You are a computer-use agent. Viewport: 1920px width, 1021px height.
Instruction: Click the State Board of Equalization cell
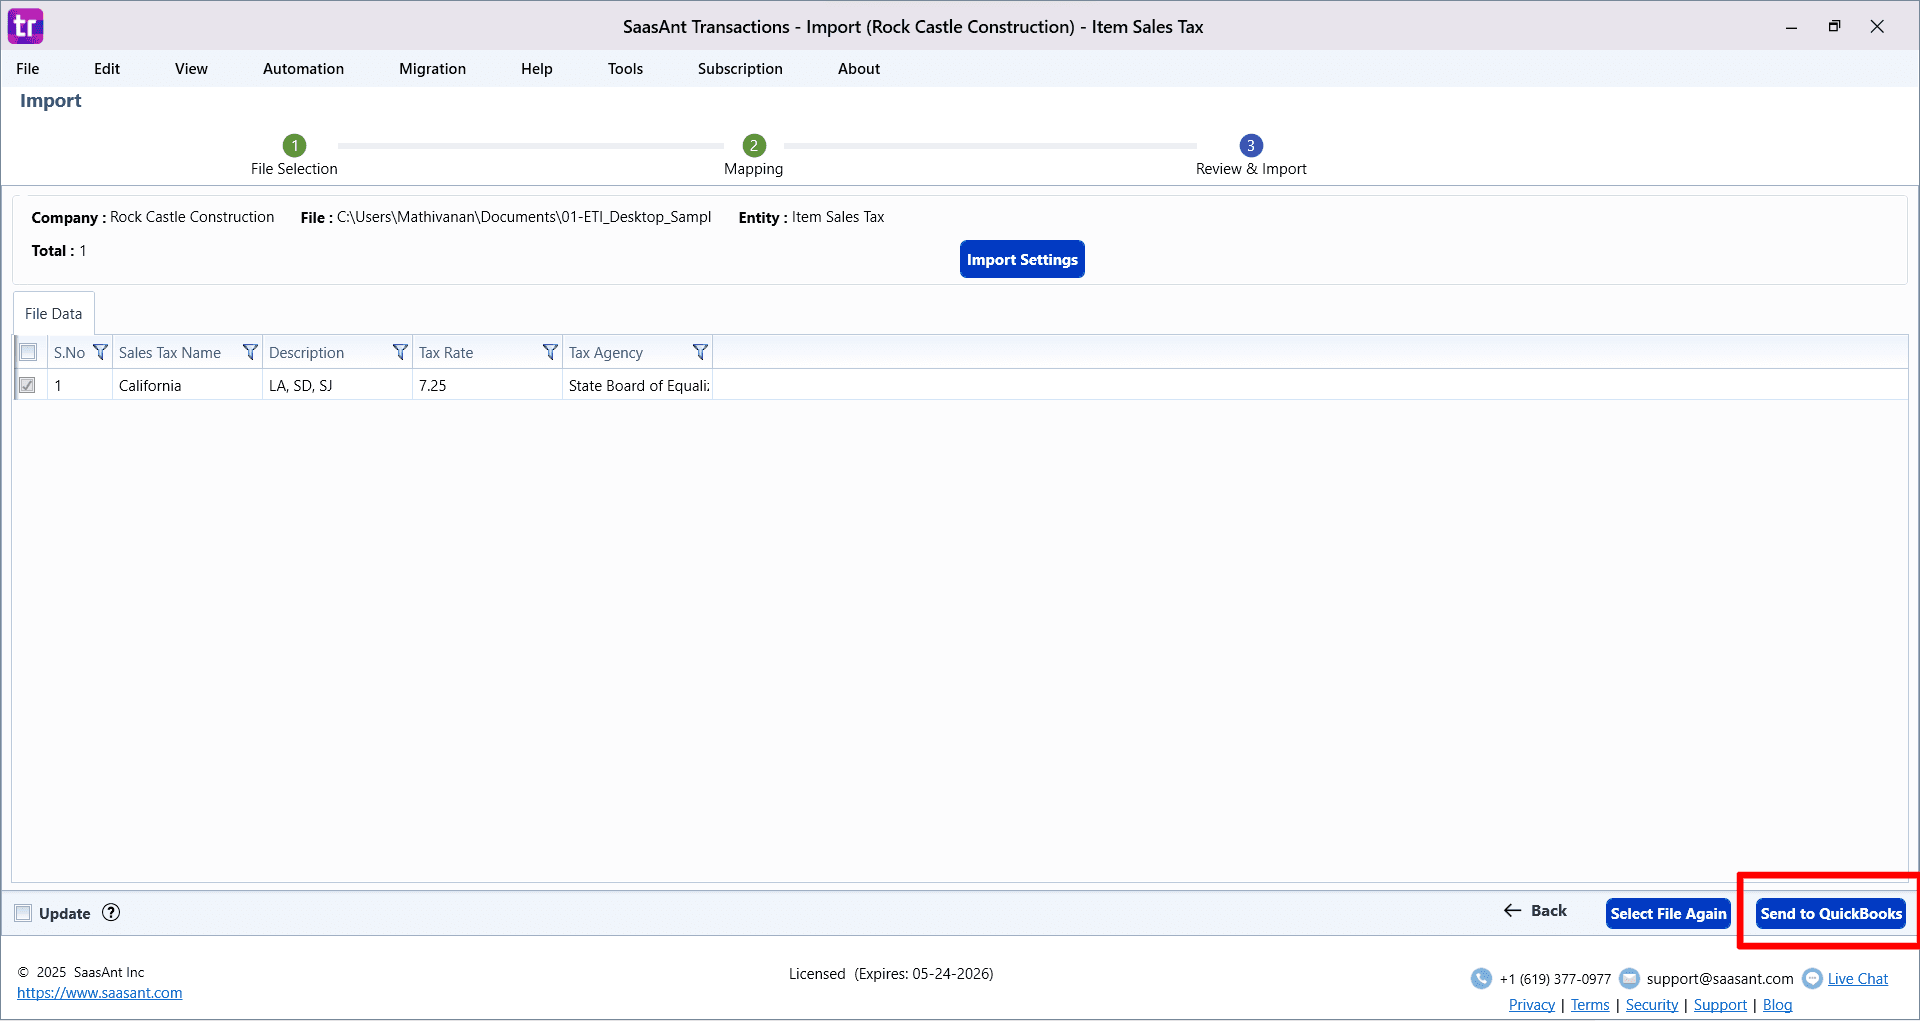coord(637,385)
